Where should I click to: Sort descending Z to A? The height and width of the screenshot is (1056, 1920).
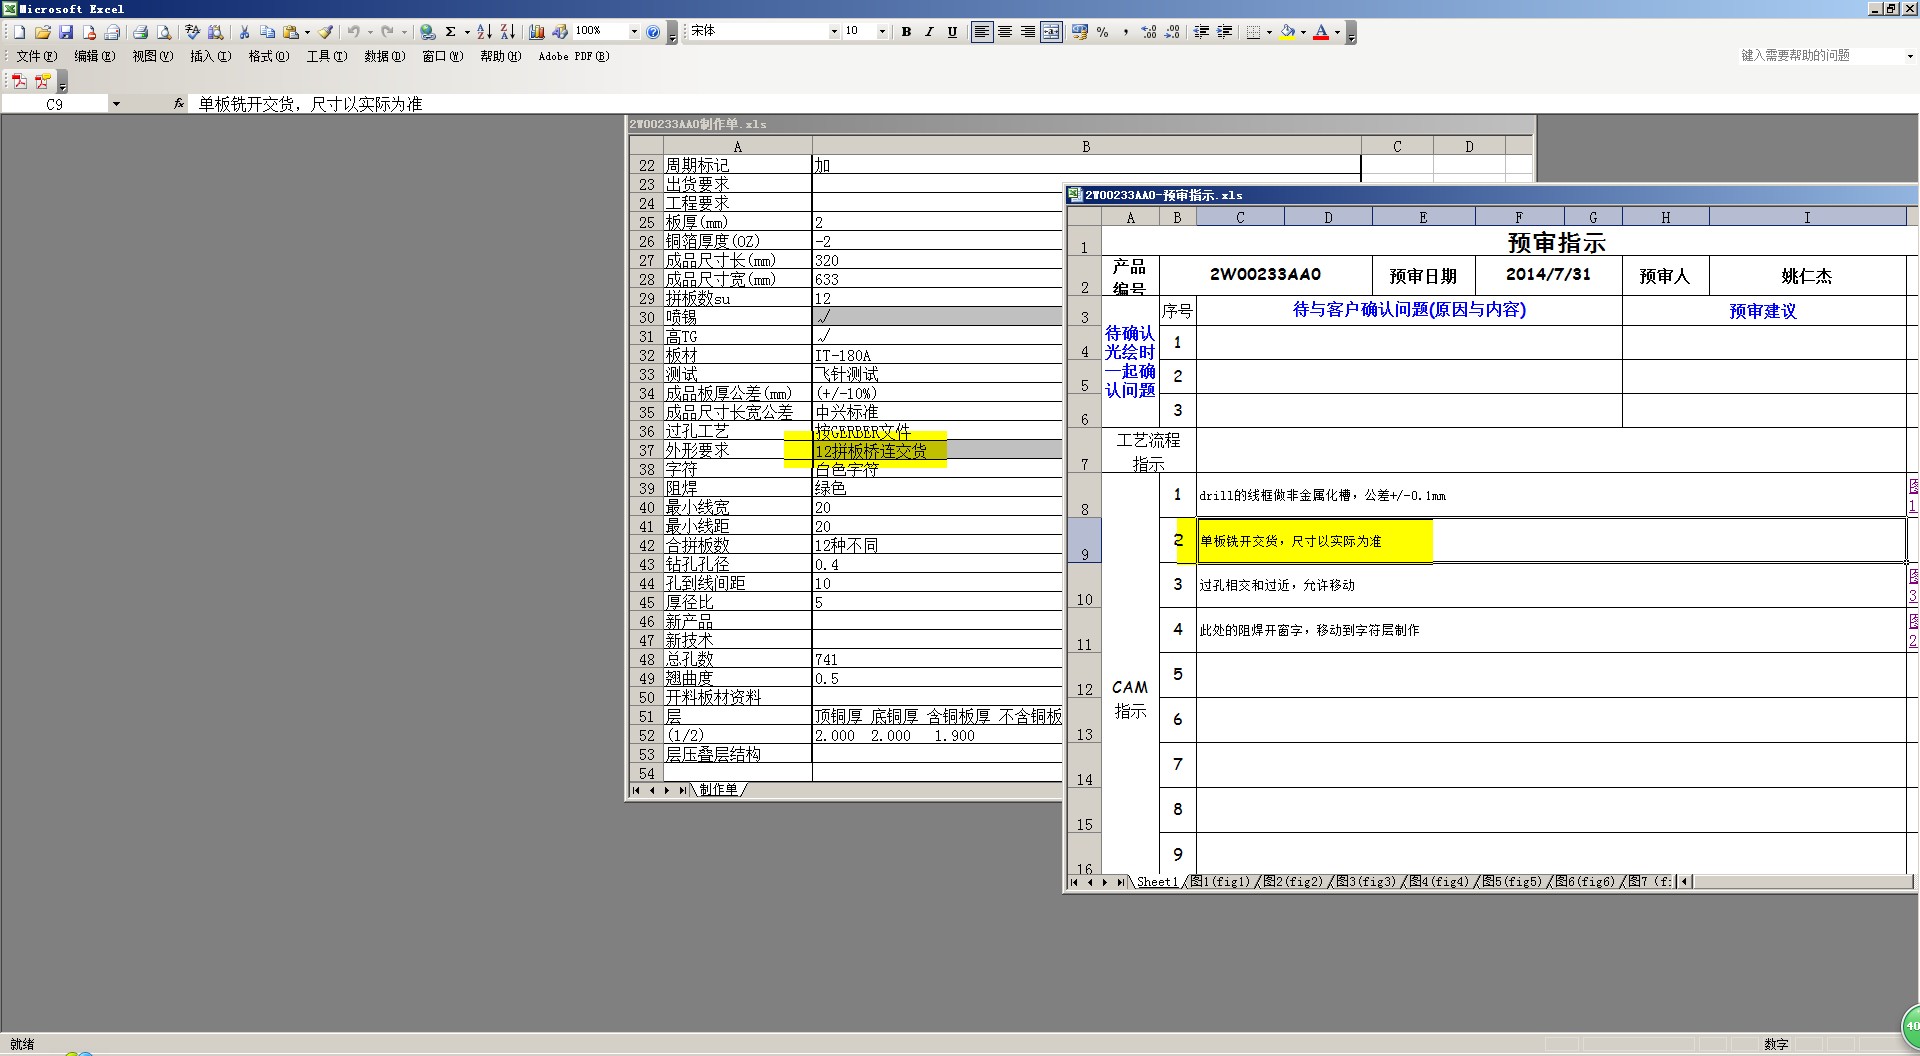[507, 32]
